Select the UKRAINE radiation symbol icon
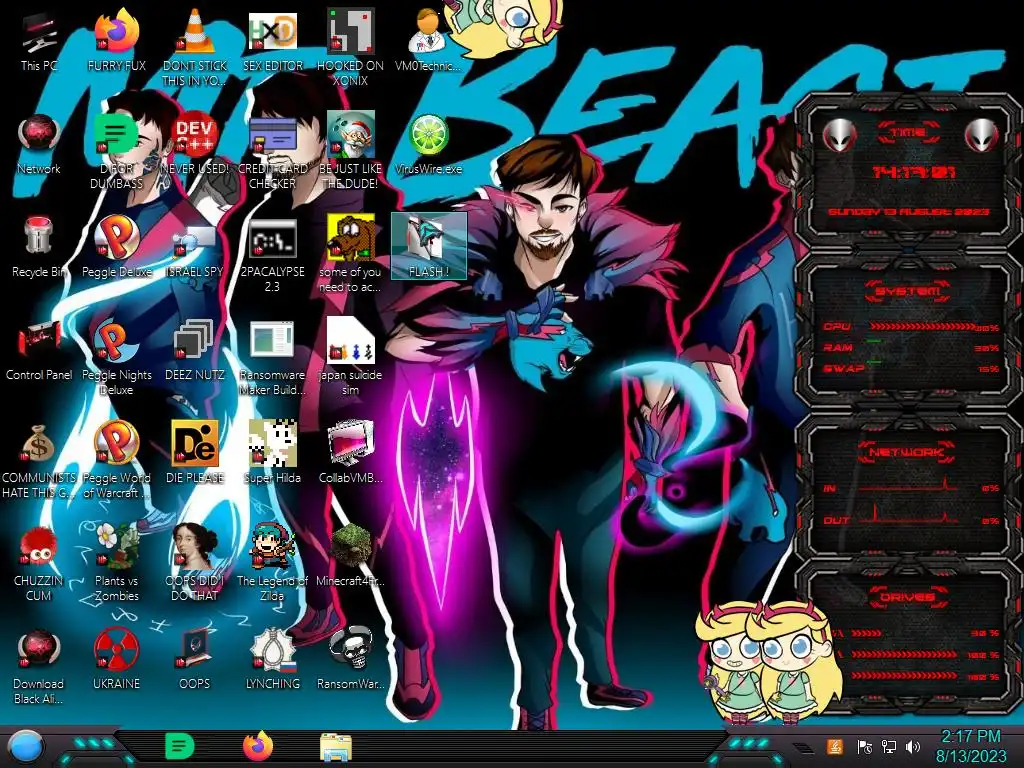 (116, 660)
